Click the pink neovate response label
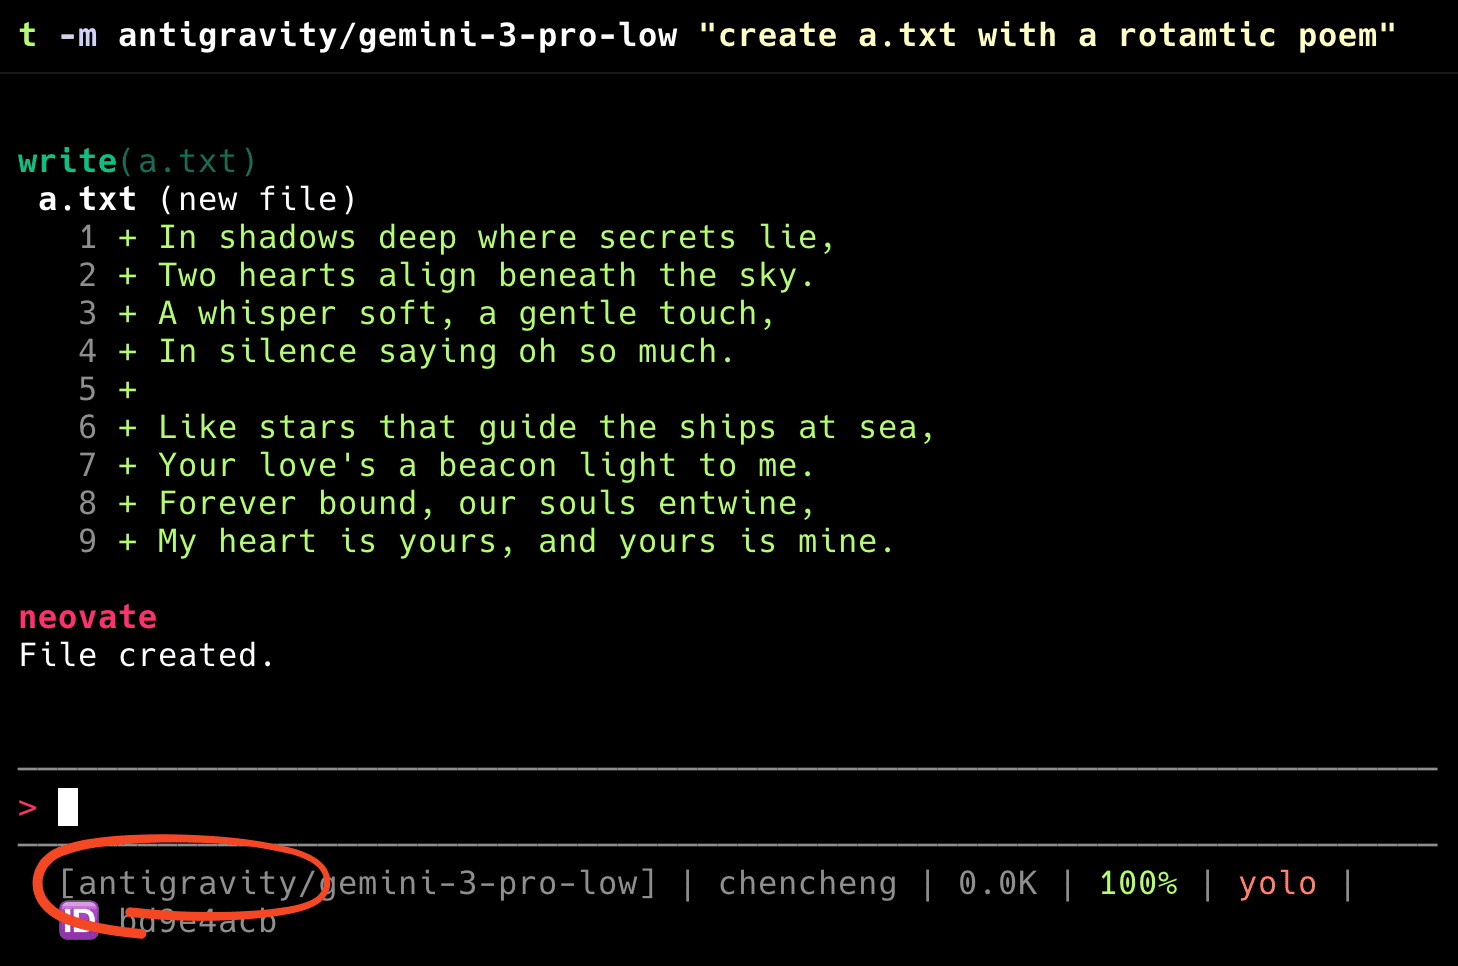The height and width of the screenshot is (966, 1458). (88, 617)
